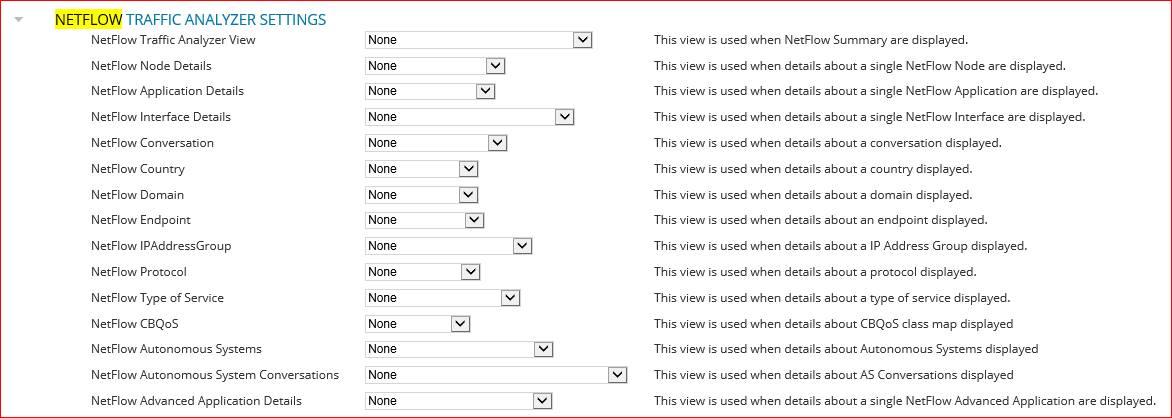The image size is (1172, 418).
Task: Click the NetFlow Traffic Analyzer Settings heading
Action: point(191,19)
